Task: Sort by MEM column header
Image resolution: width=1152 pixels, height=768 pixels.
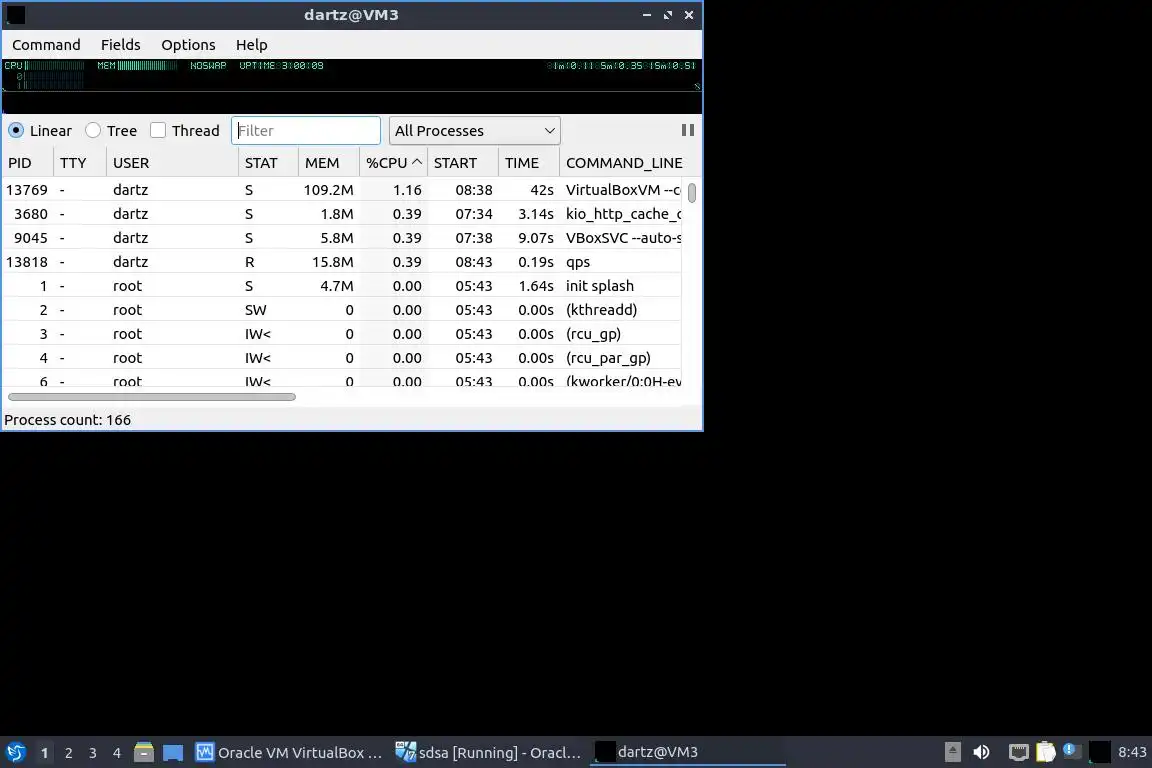Action: point(328,163)
